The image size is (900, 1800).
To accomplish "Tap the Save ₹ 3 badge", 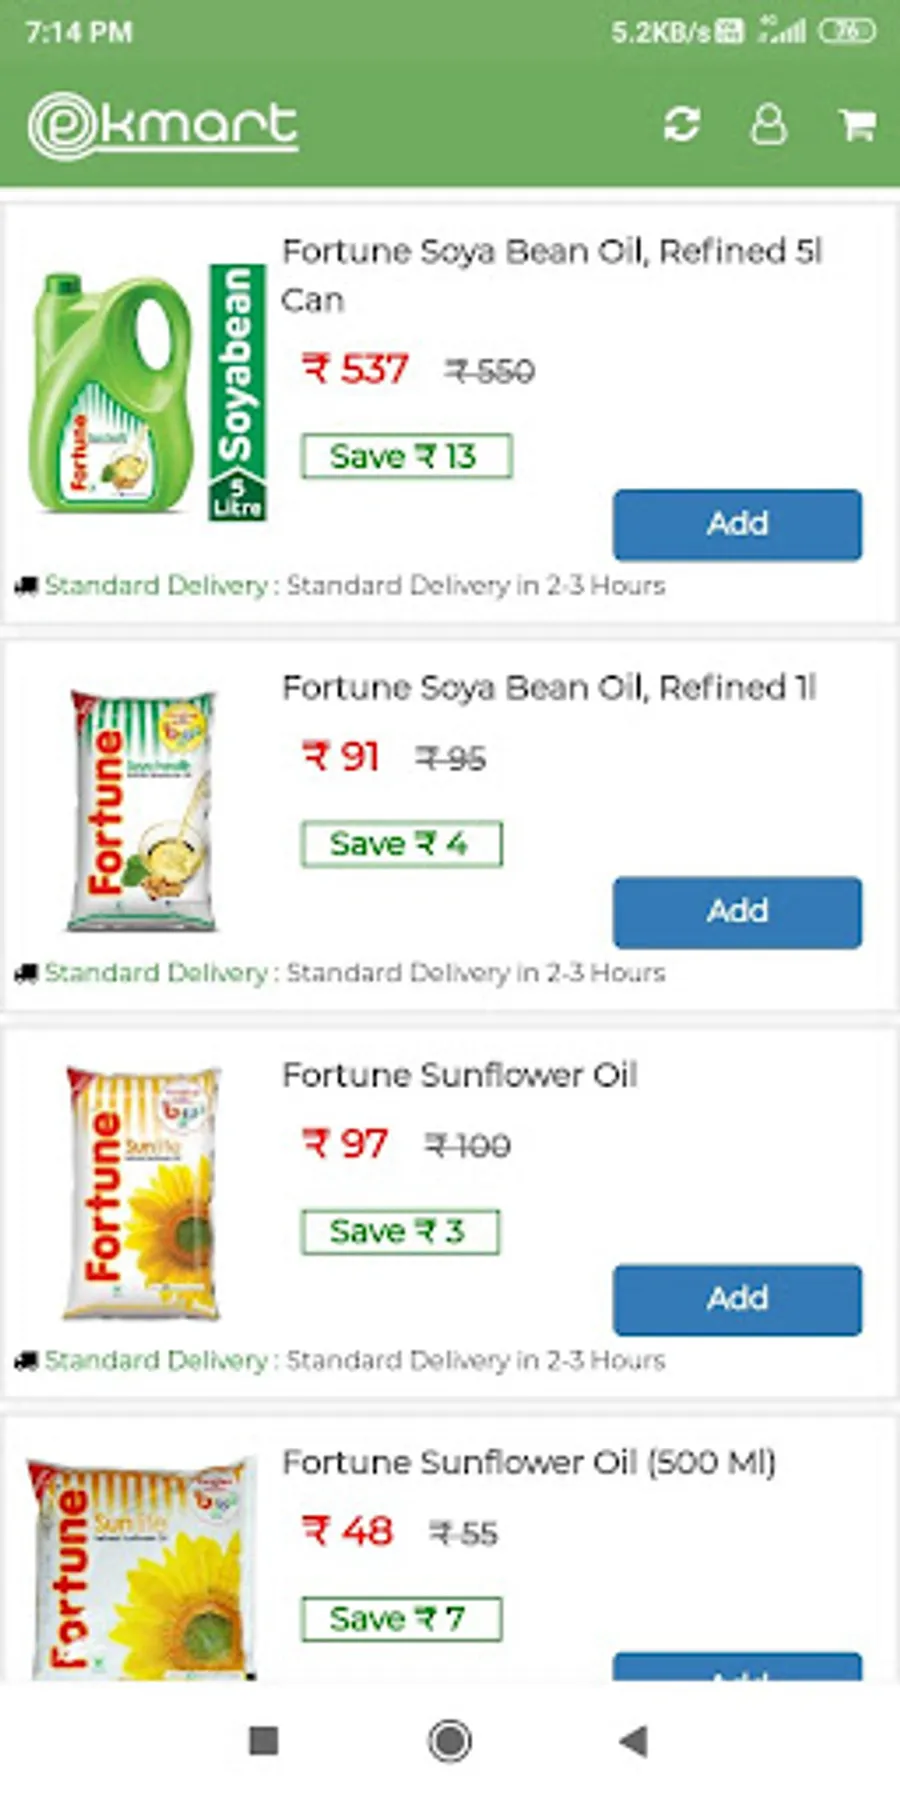I will [x=400, y=1231].
